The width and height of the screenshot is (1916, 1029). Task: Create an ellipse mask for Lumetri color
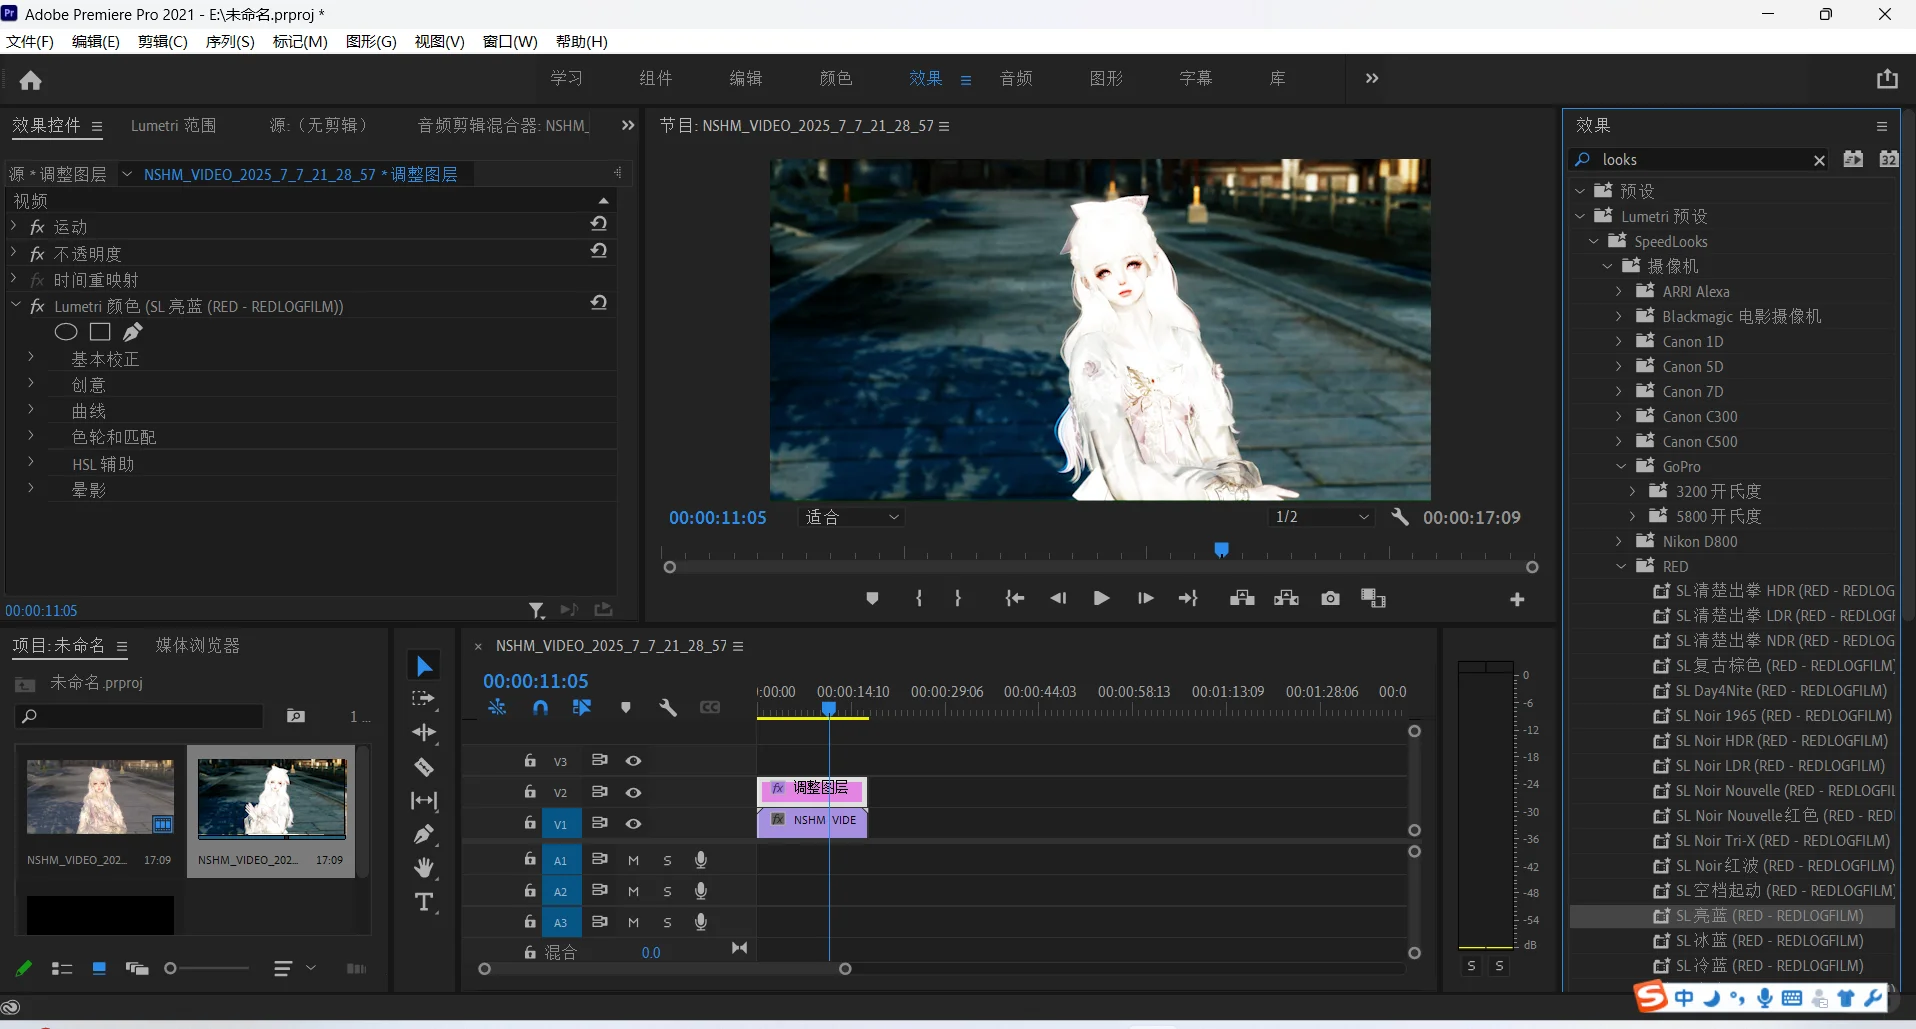(x=66, y=332)
